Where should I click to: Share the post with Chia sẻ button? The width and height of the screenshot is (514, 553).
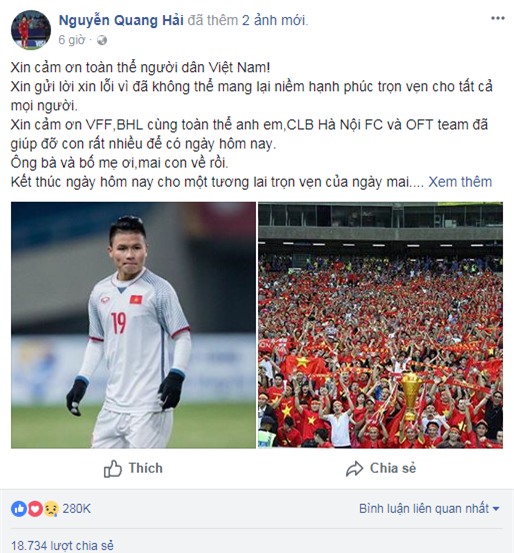click(x=381, y=469)
